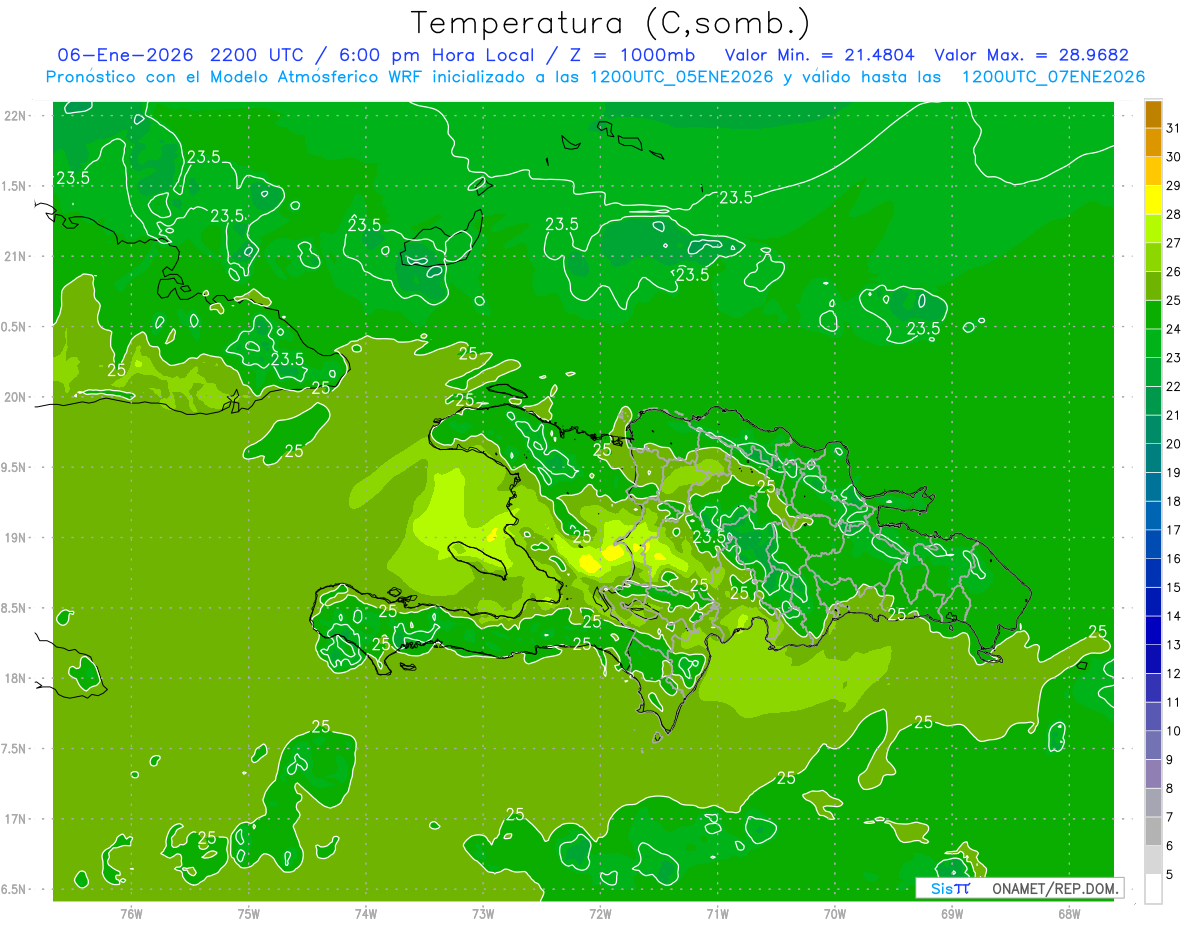1200x927 pixels.
Task: Pick the olive-green swatch between 25 and 26
Action: pos(1153,285)
